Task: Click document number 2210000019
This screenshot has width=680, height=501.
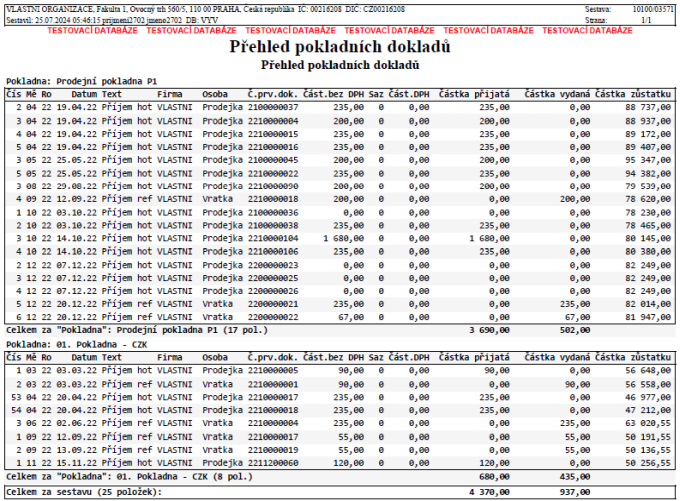Action: pyautogui.click(x=273, y=450)
